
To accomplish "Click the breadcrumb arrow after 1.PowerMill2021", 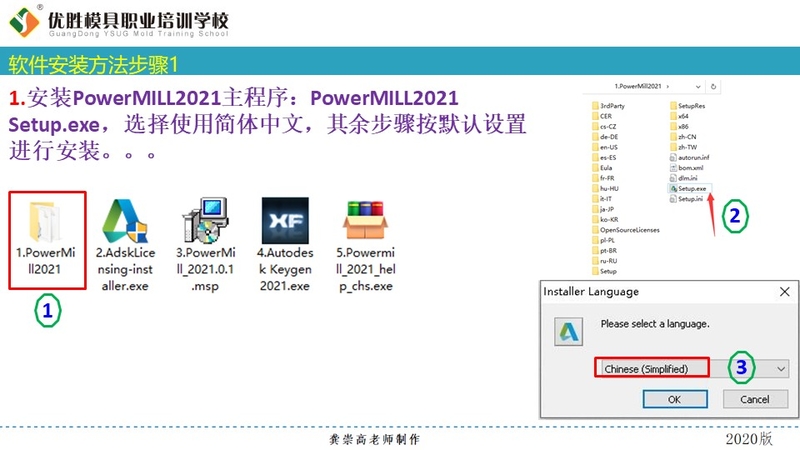I will tap(667, 88).
